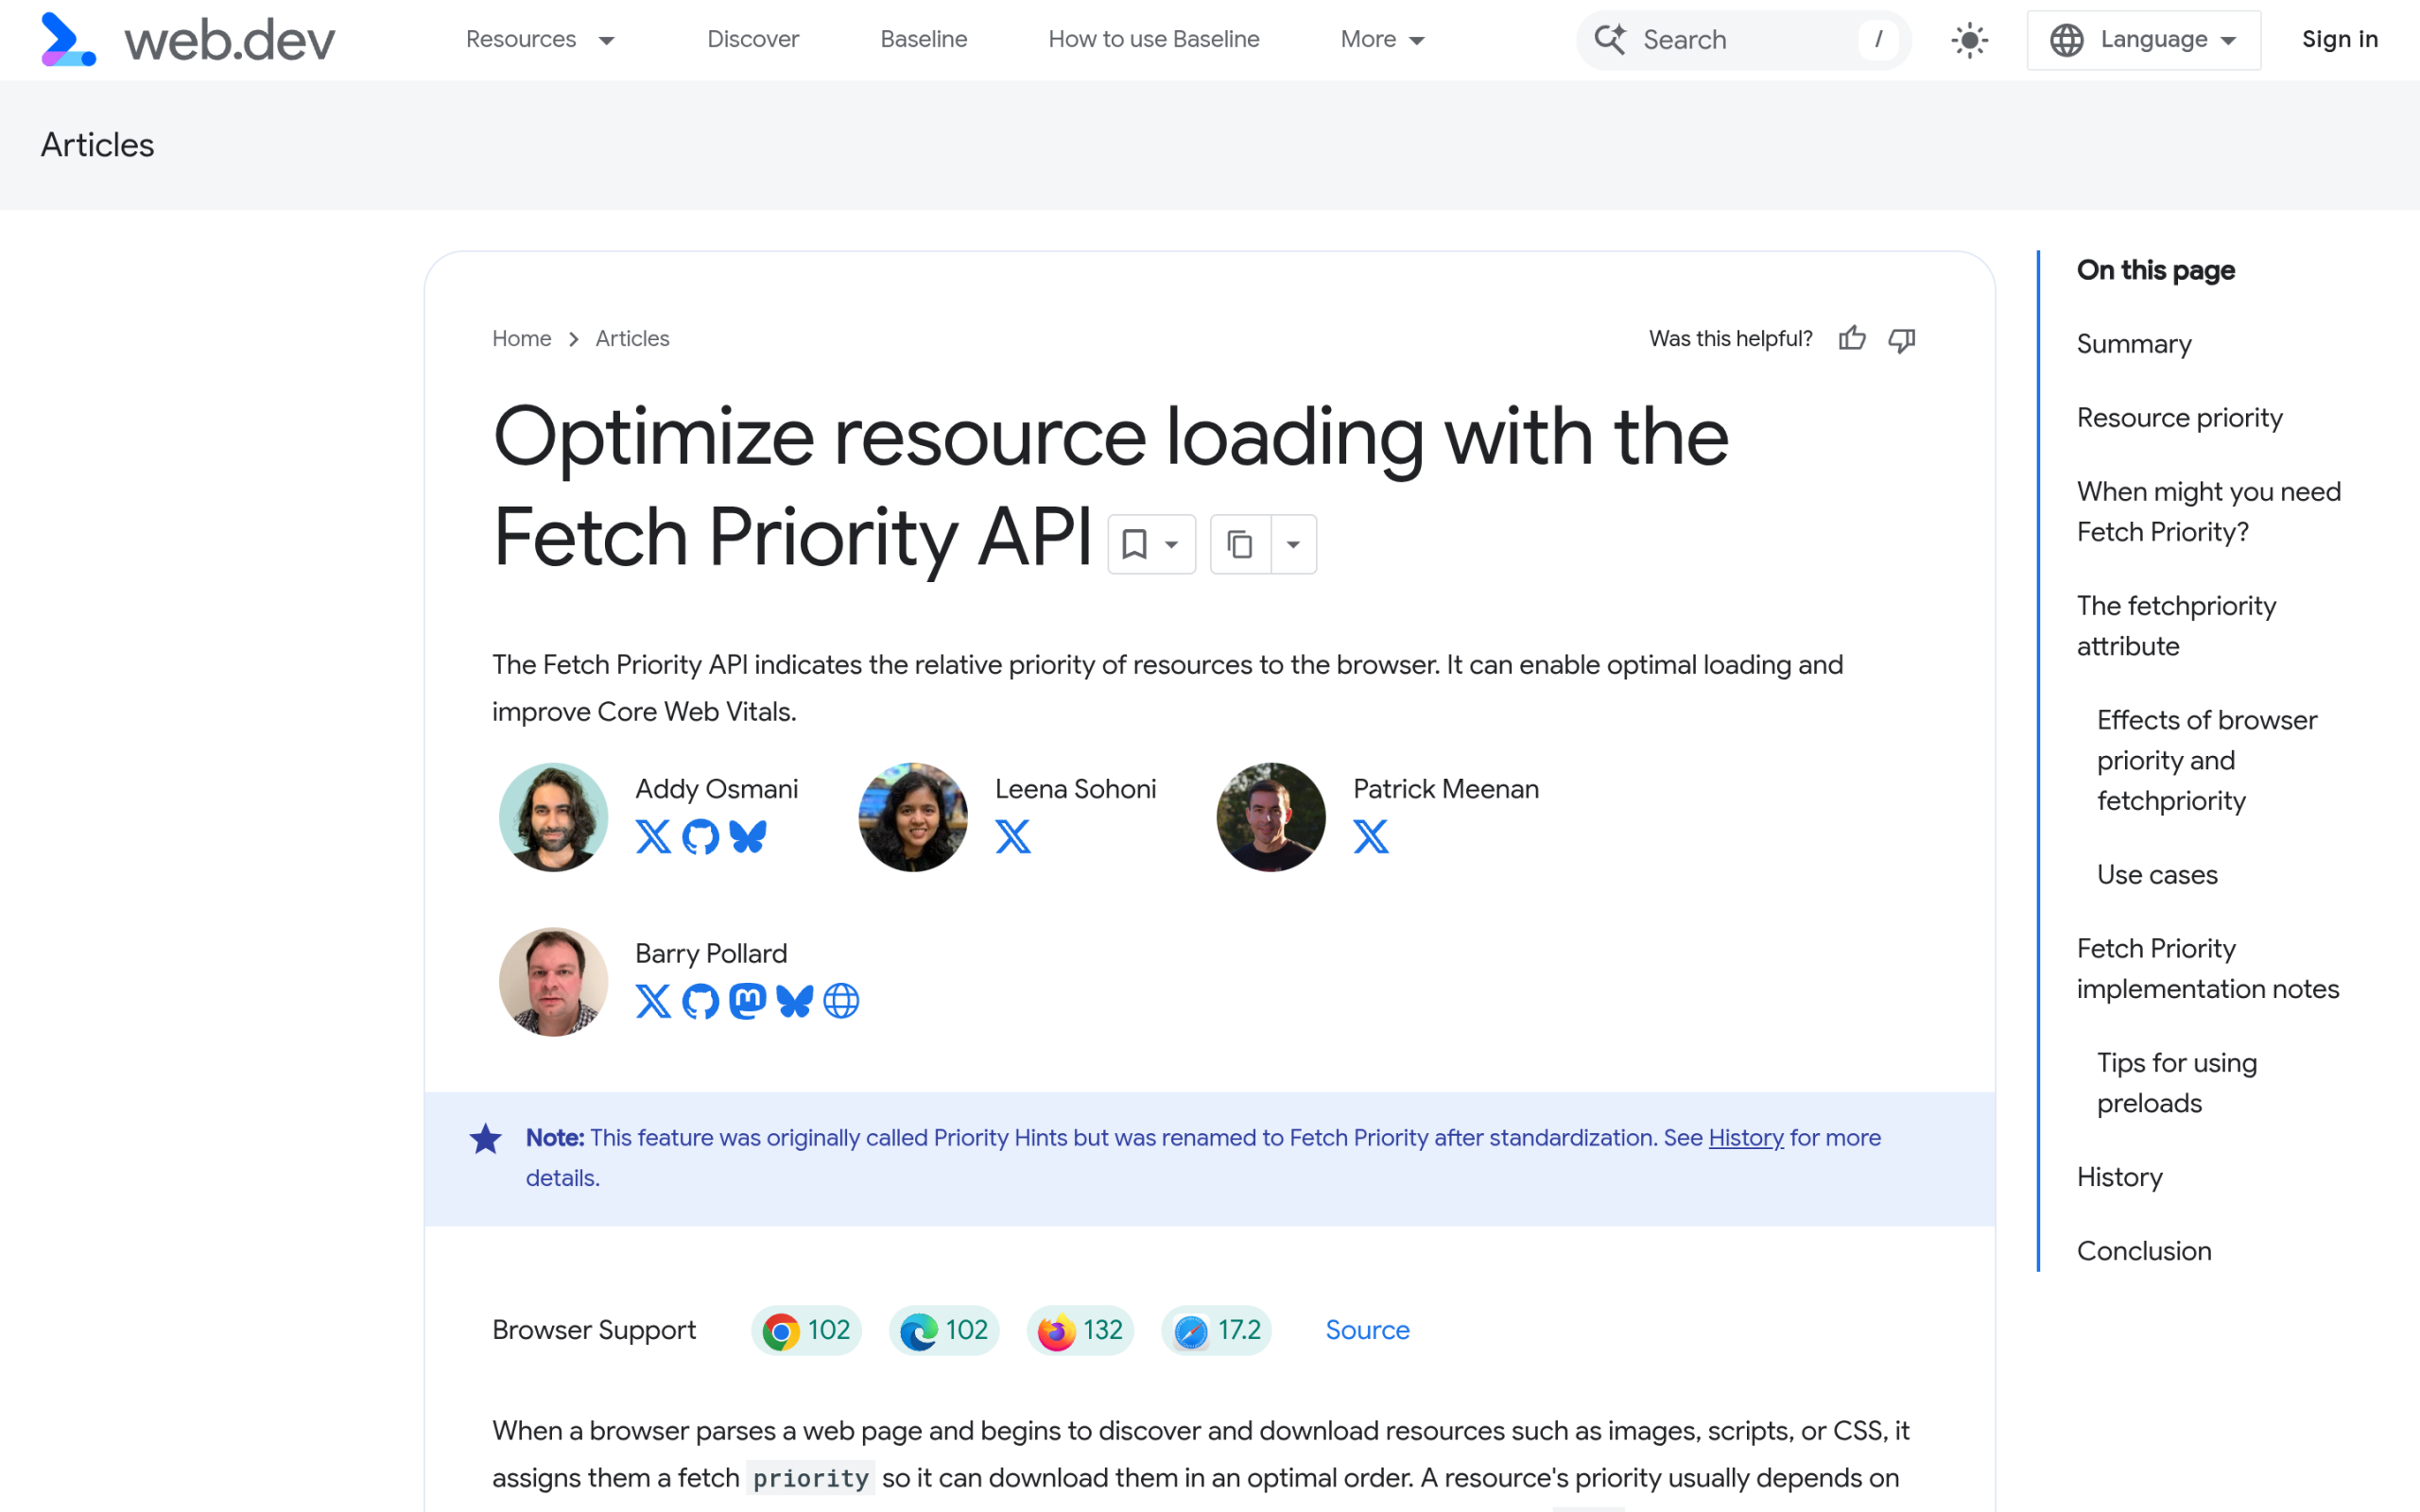
Task: Click the Articles breadcrumb link
Action: click(632, 339)
